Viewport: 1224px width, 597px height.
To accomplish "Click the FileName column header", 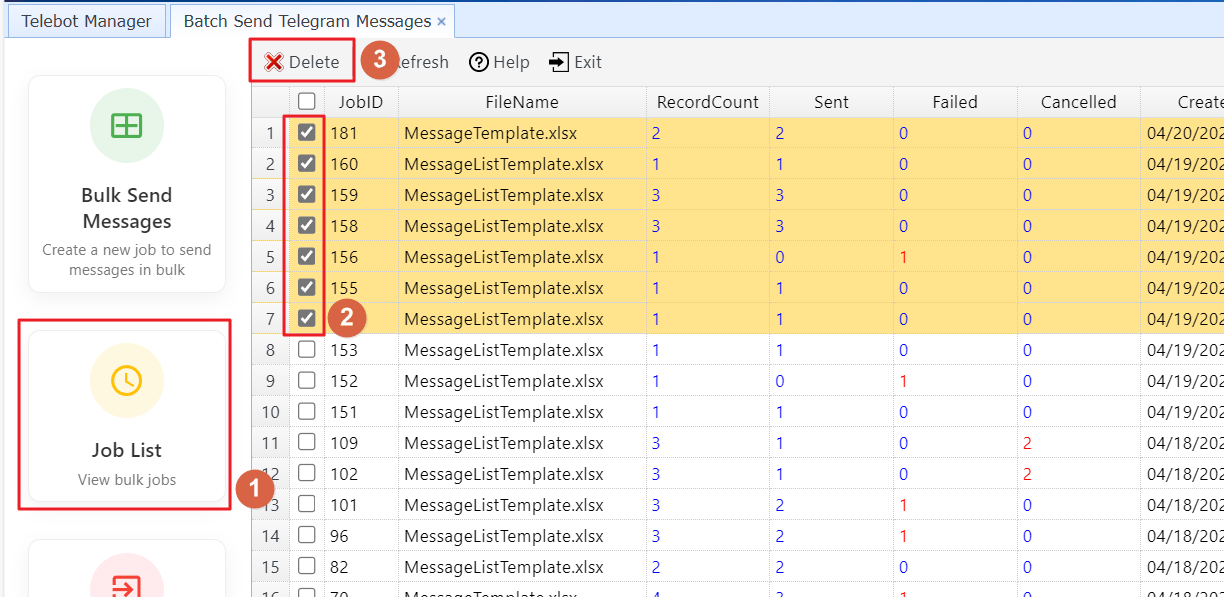I will click(521, 102).
